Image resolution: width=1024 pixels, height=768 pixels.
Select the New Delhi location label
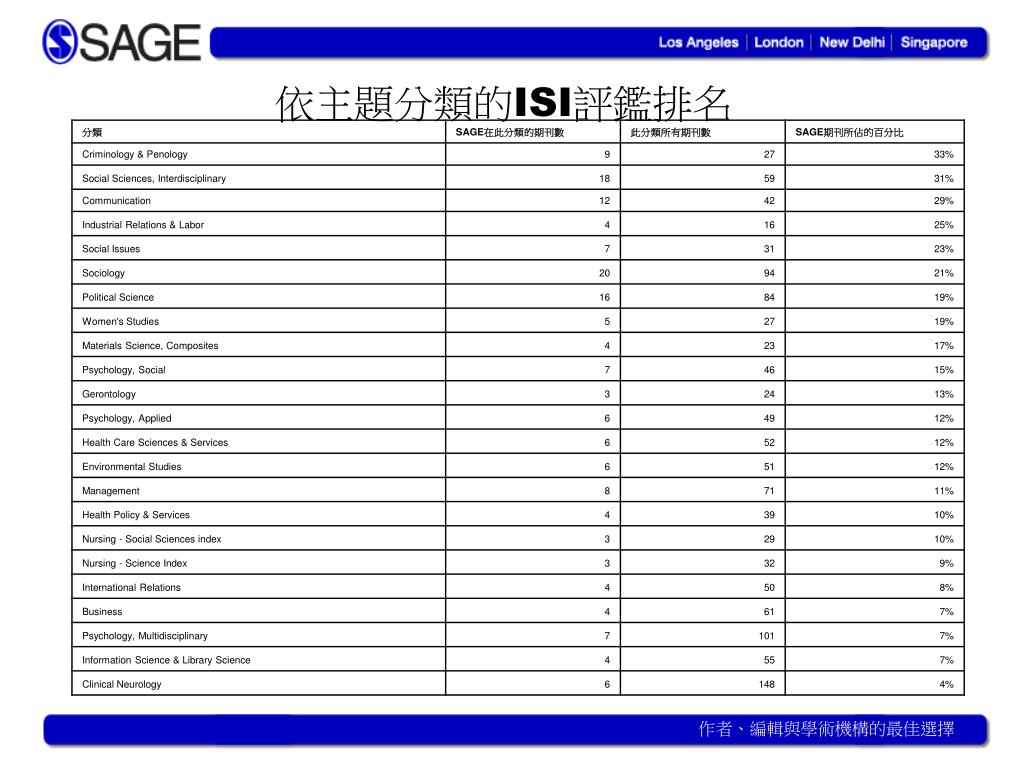point(852,42)
